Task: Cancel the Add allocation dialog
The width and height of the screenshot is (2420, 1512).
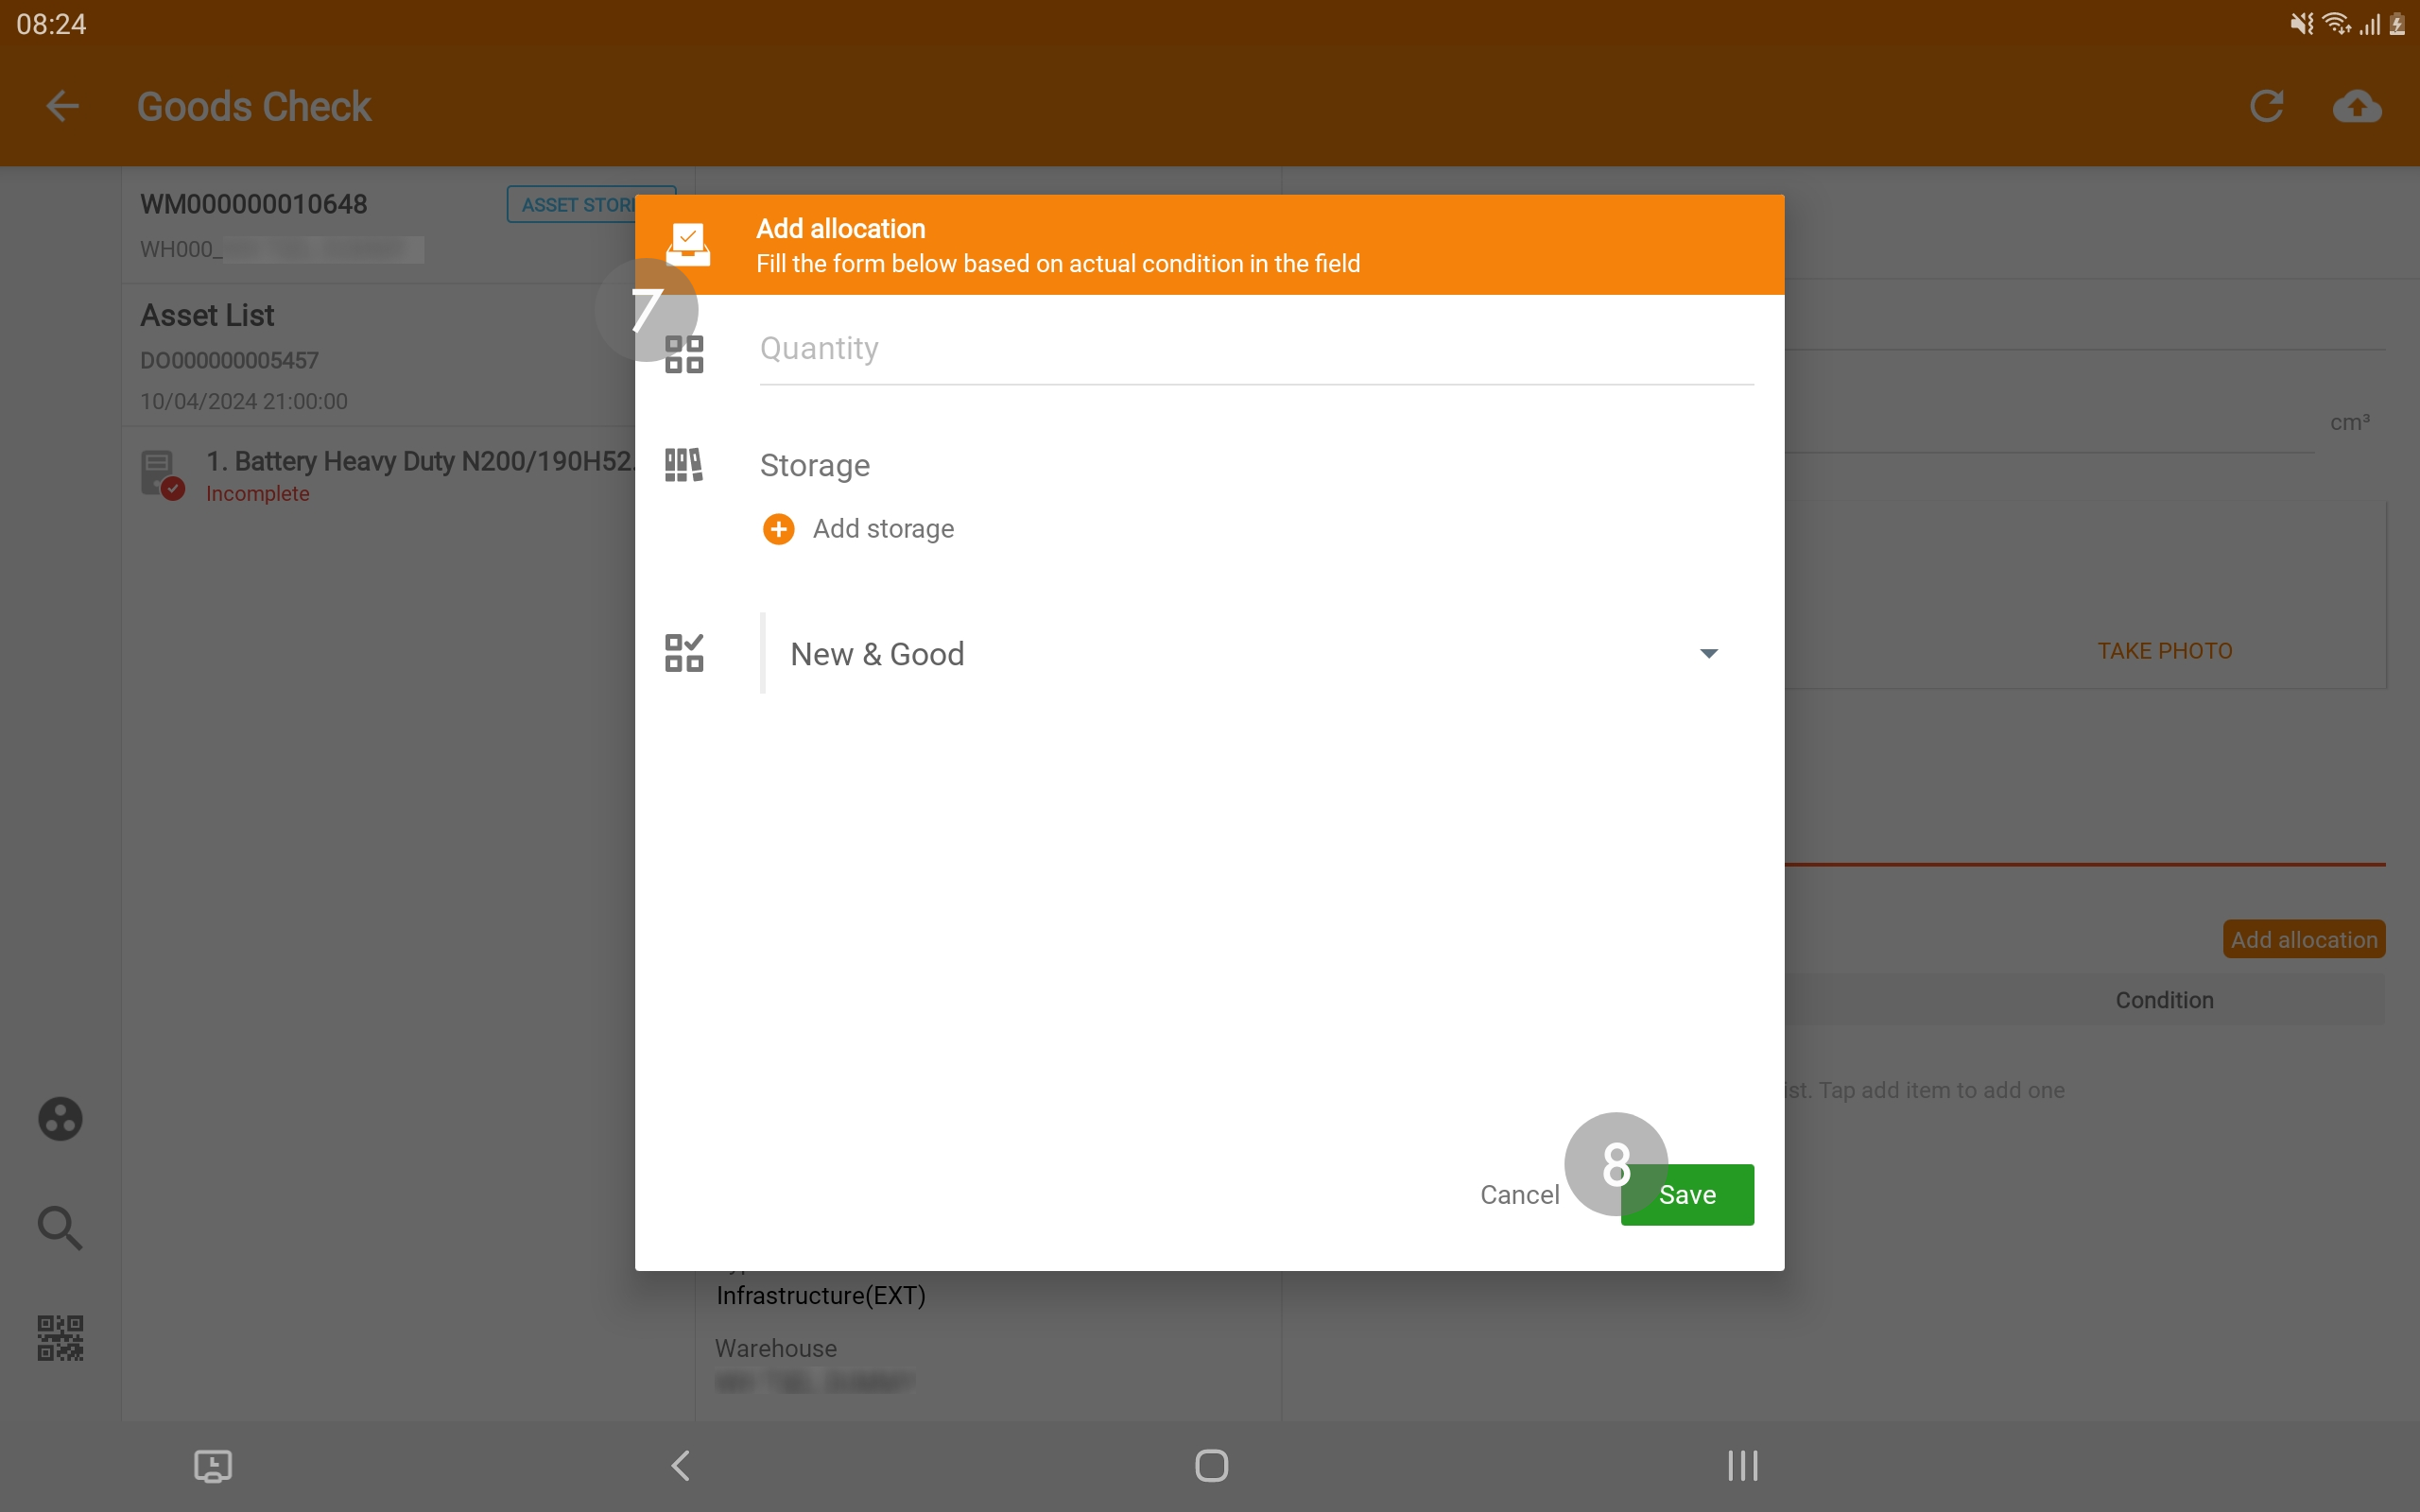Action: (x=1519, y=1194)
